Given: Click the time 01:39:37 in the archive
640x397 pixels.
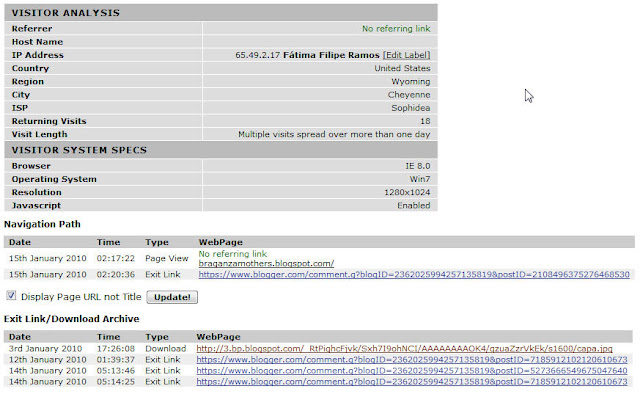Looking at the screenshot, I should coord(116,359).
